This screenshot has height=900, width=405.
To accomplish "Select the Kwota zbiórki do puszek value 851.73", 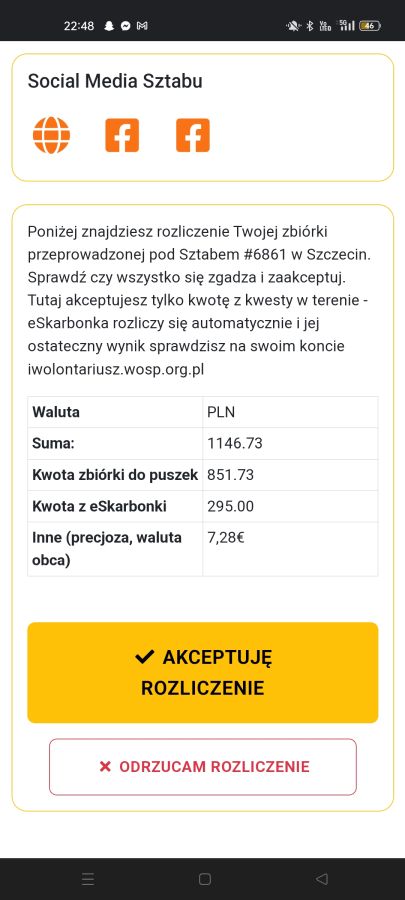I will pos(290,475).
